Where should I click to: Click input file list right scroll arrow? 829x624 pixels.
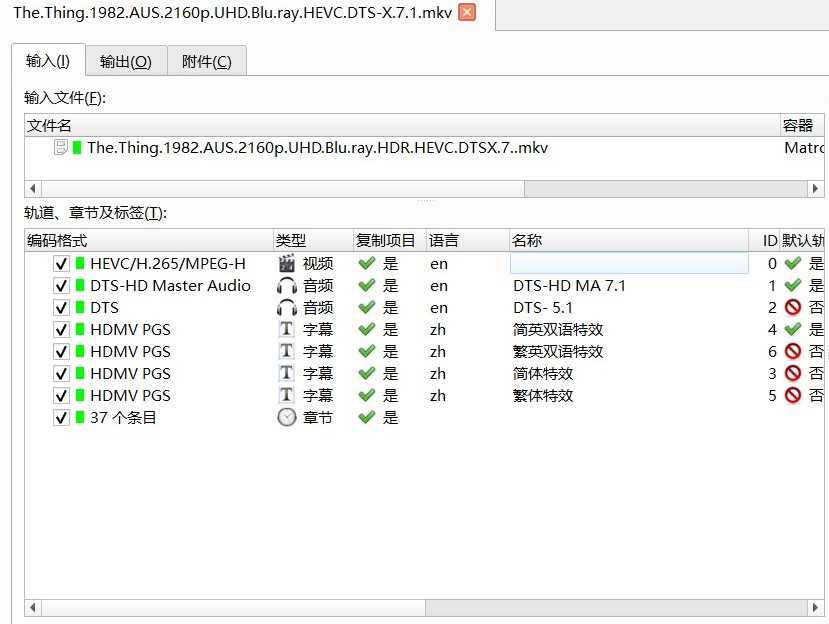point(816,188)
